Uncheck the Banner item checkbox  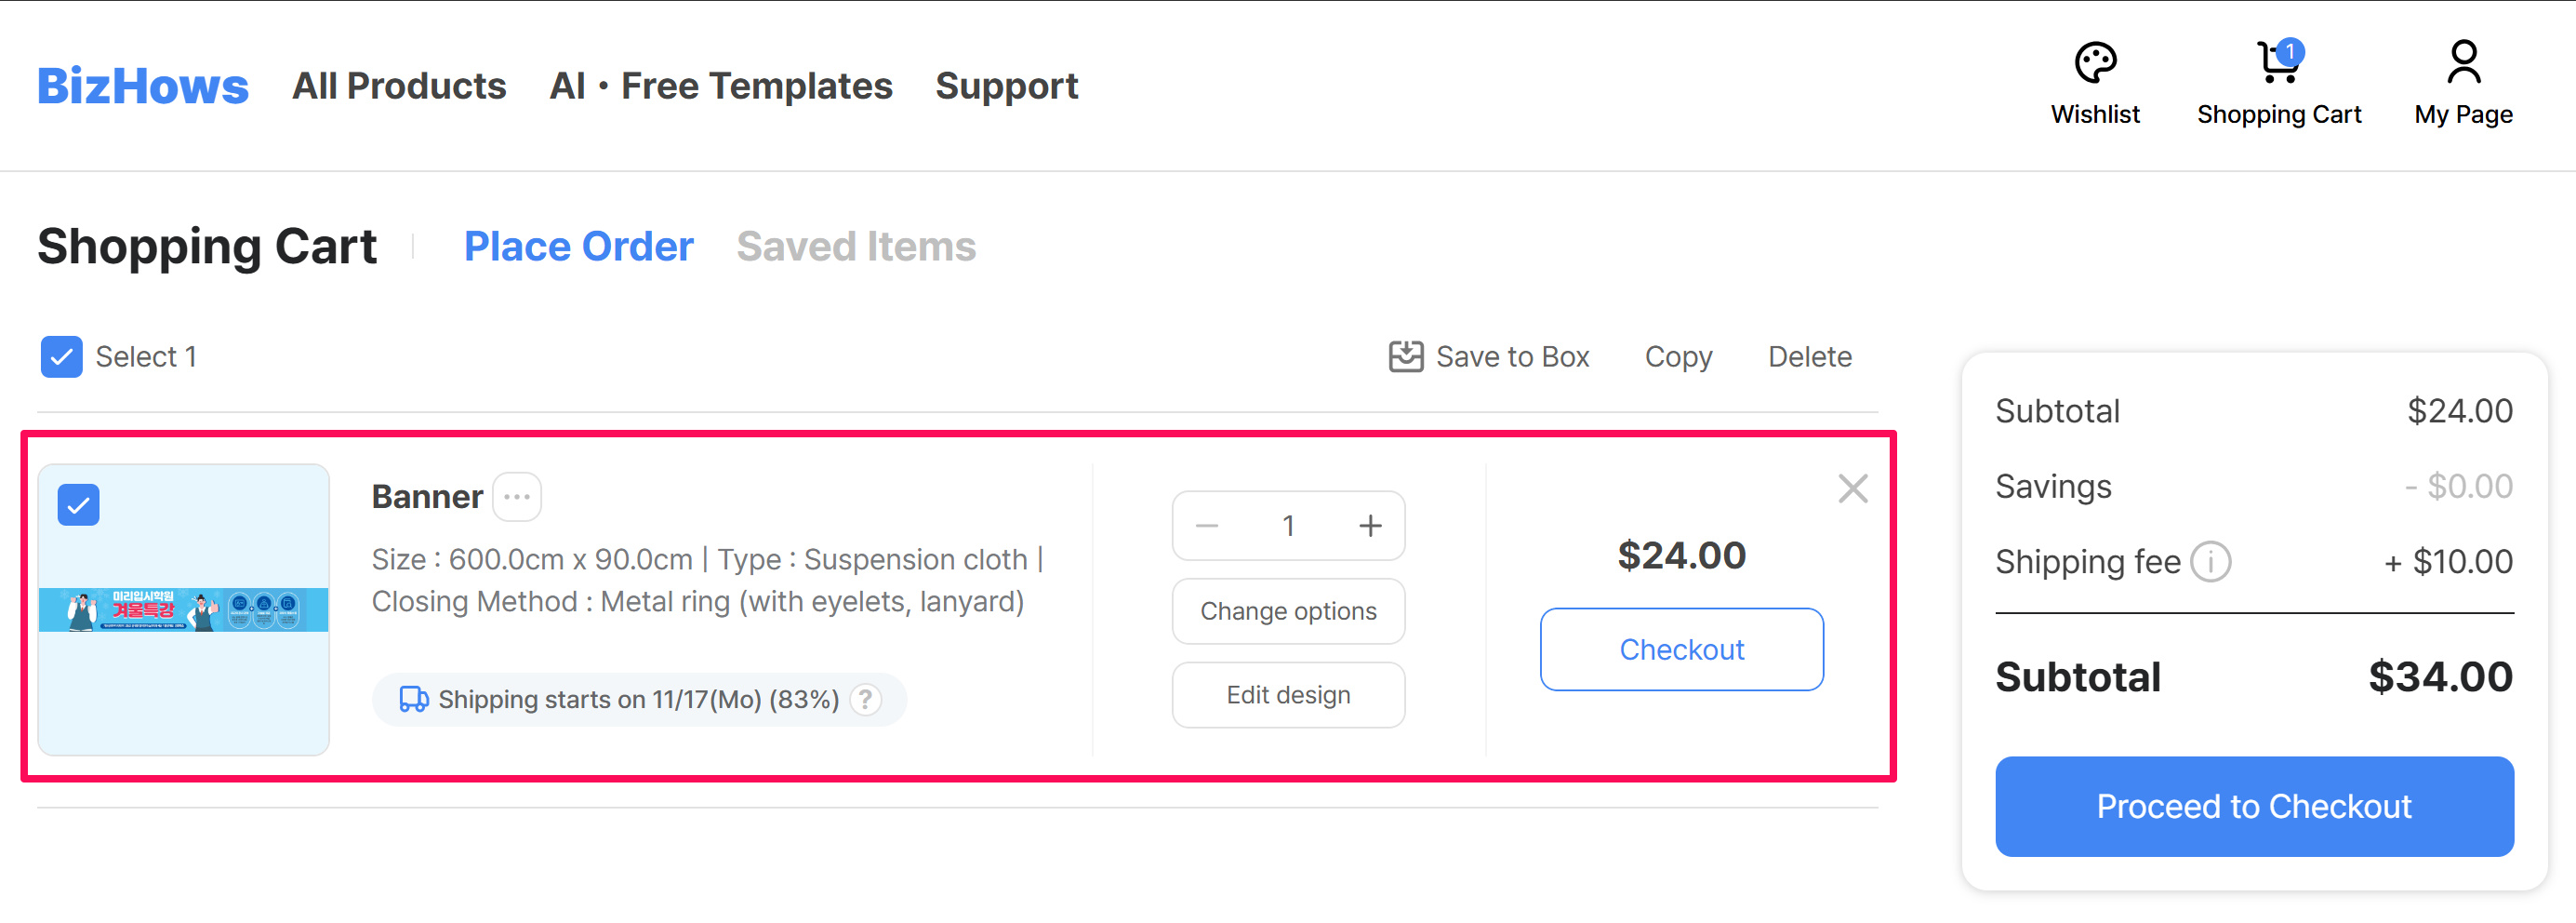(79, 505)
